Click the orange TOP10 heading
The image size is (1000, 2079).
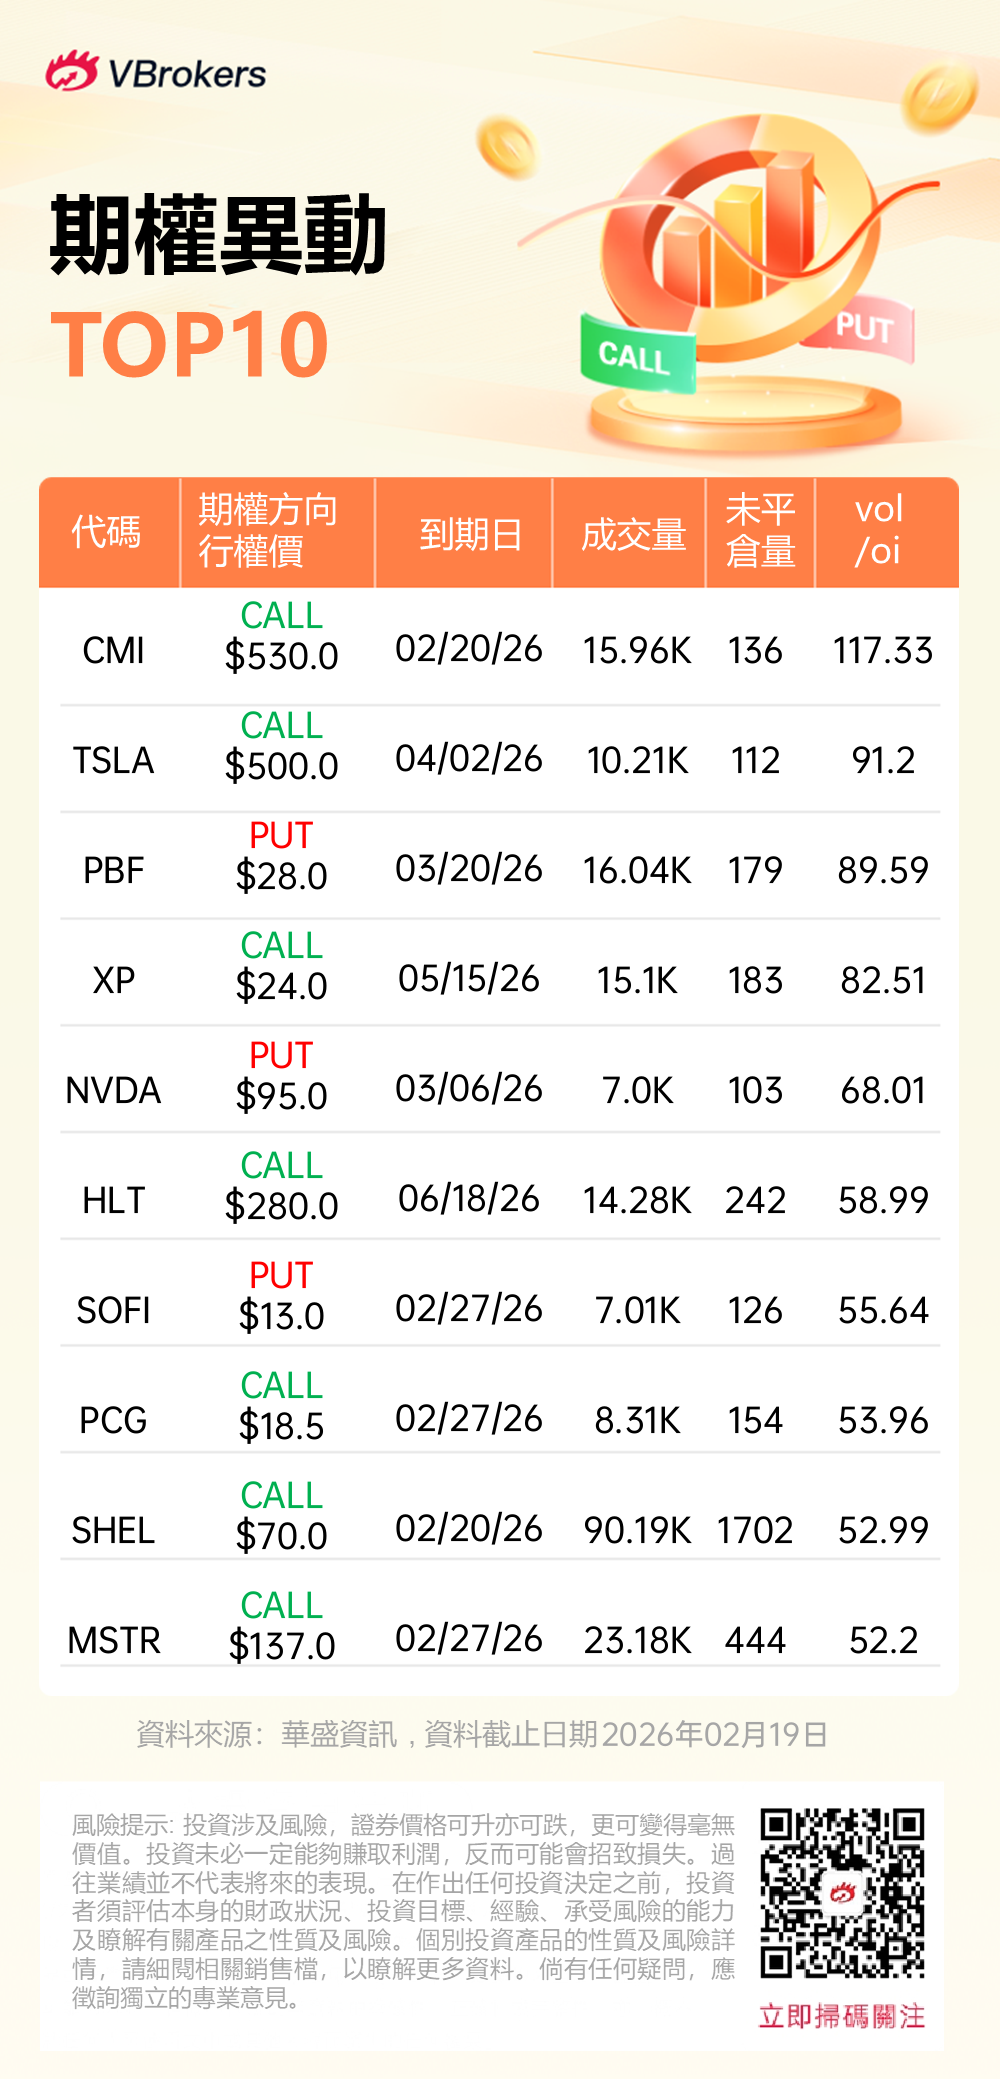click(x=190, y=346)
